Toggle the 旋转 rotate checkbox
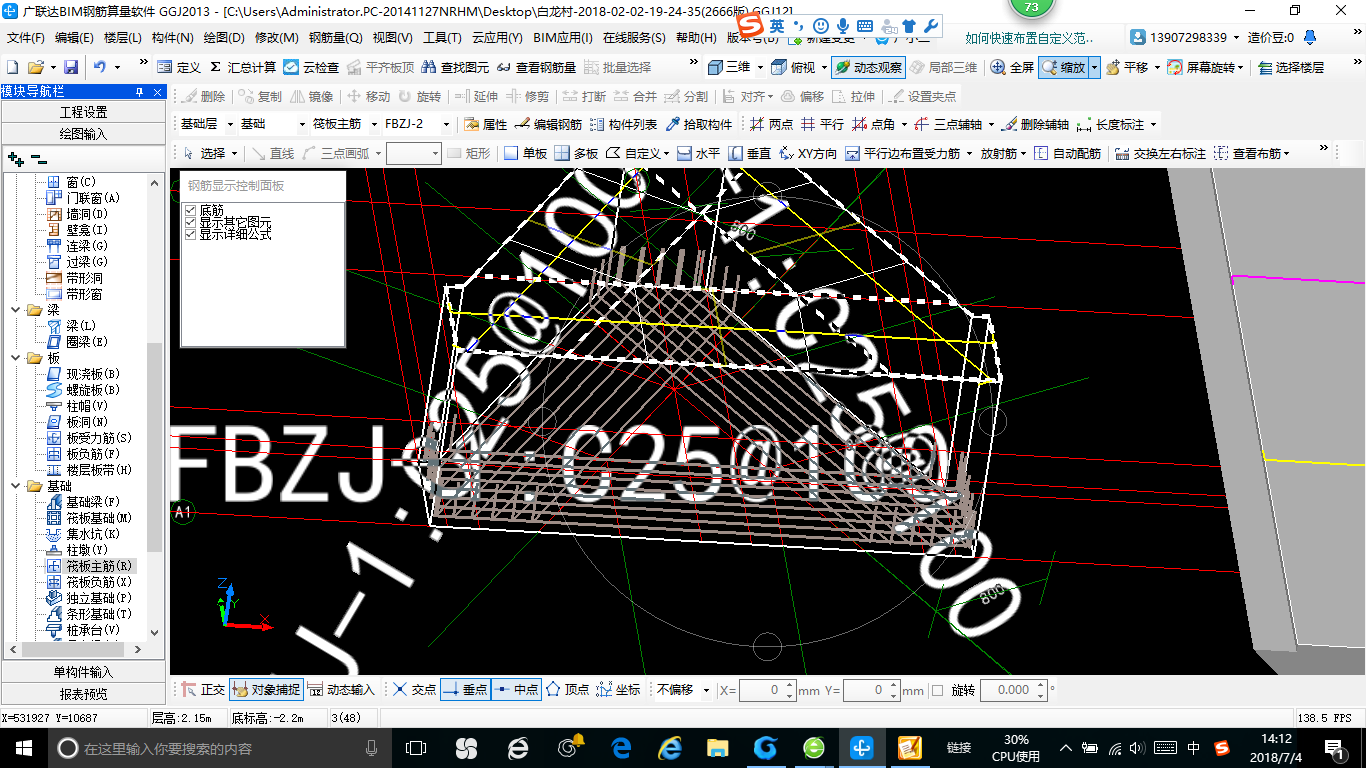 point(937,690)
